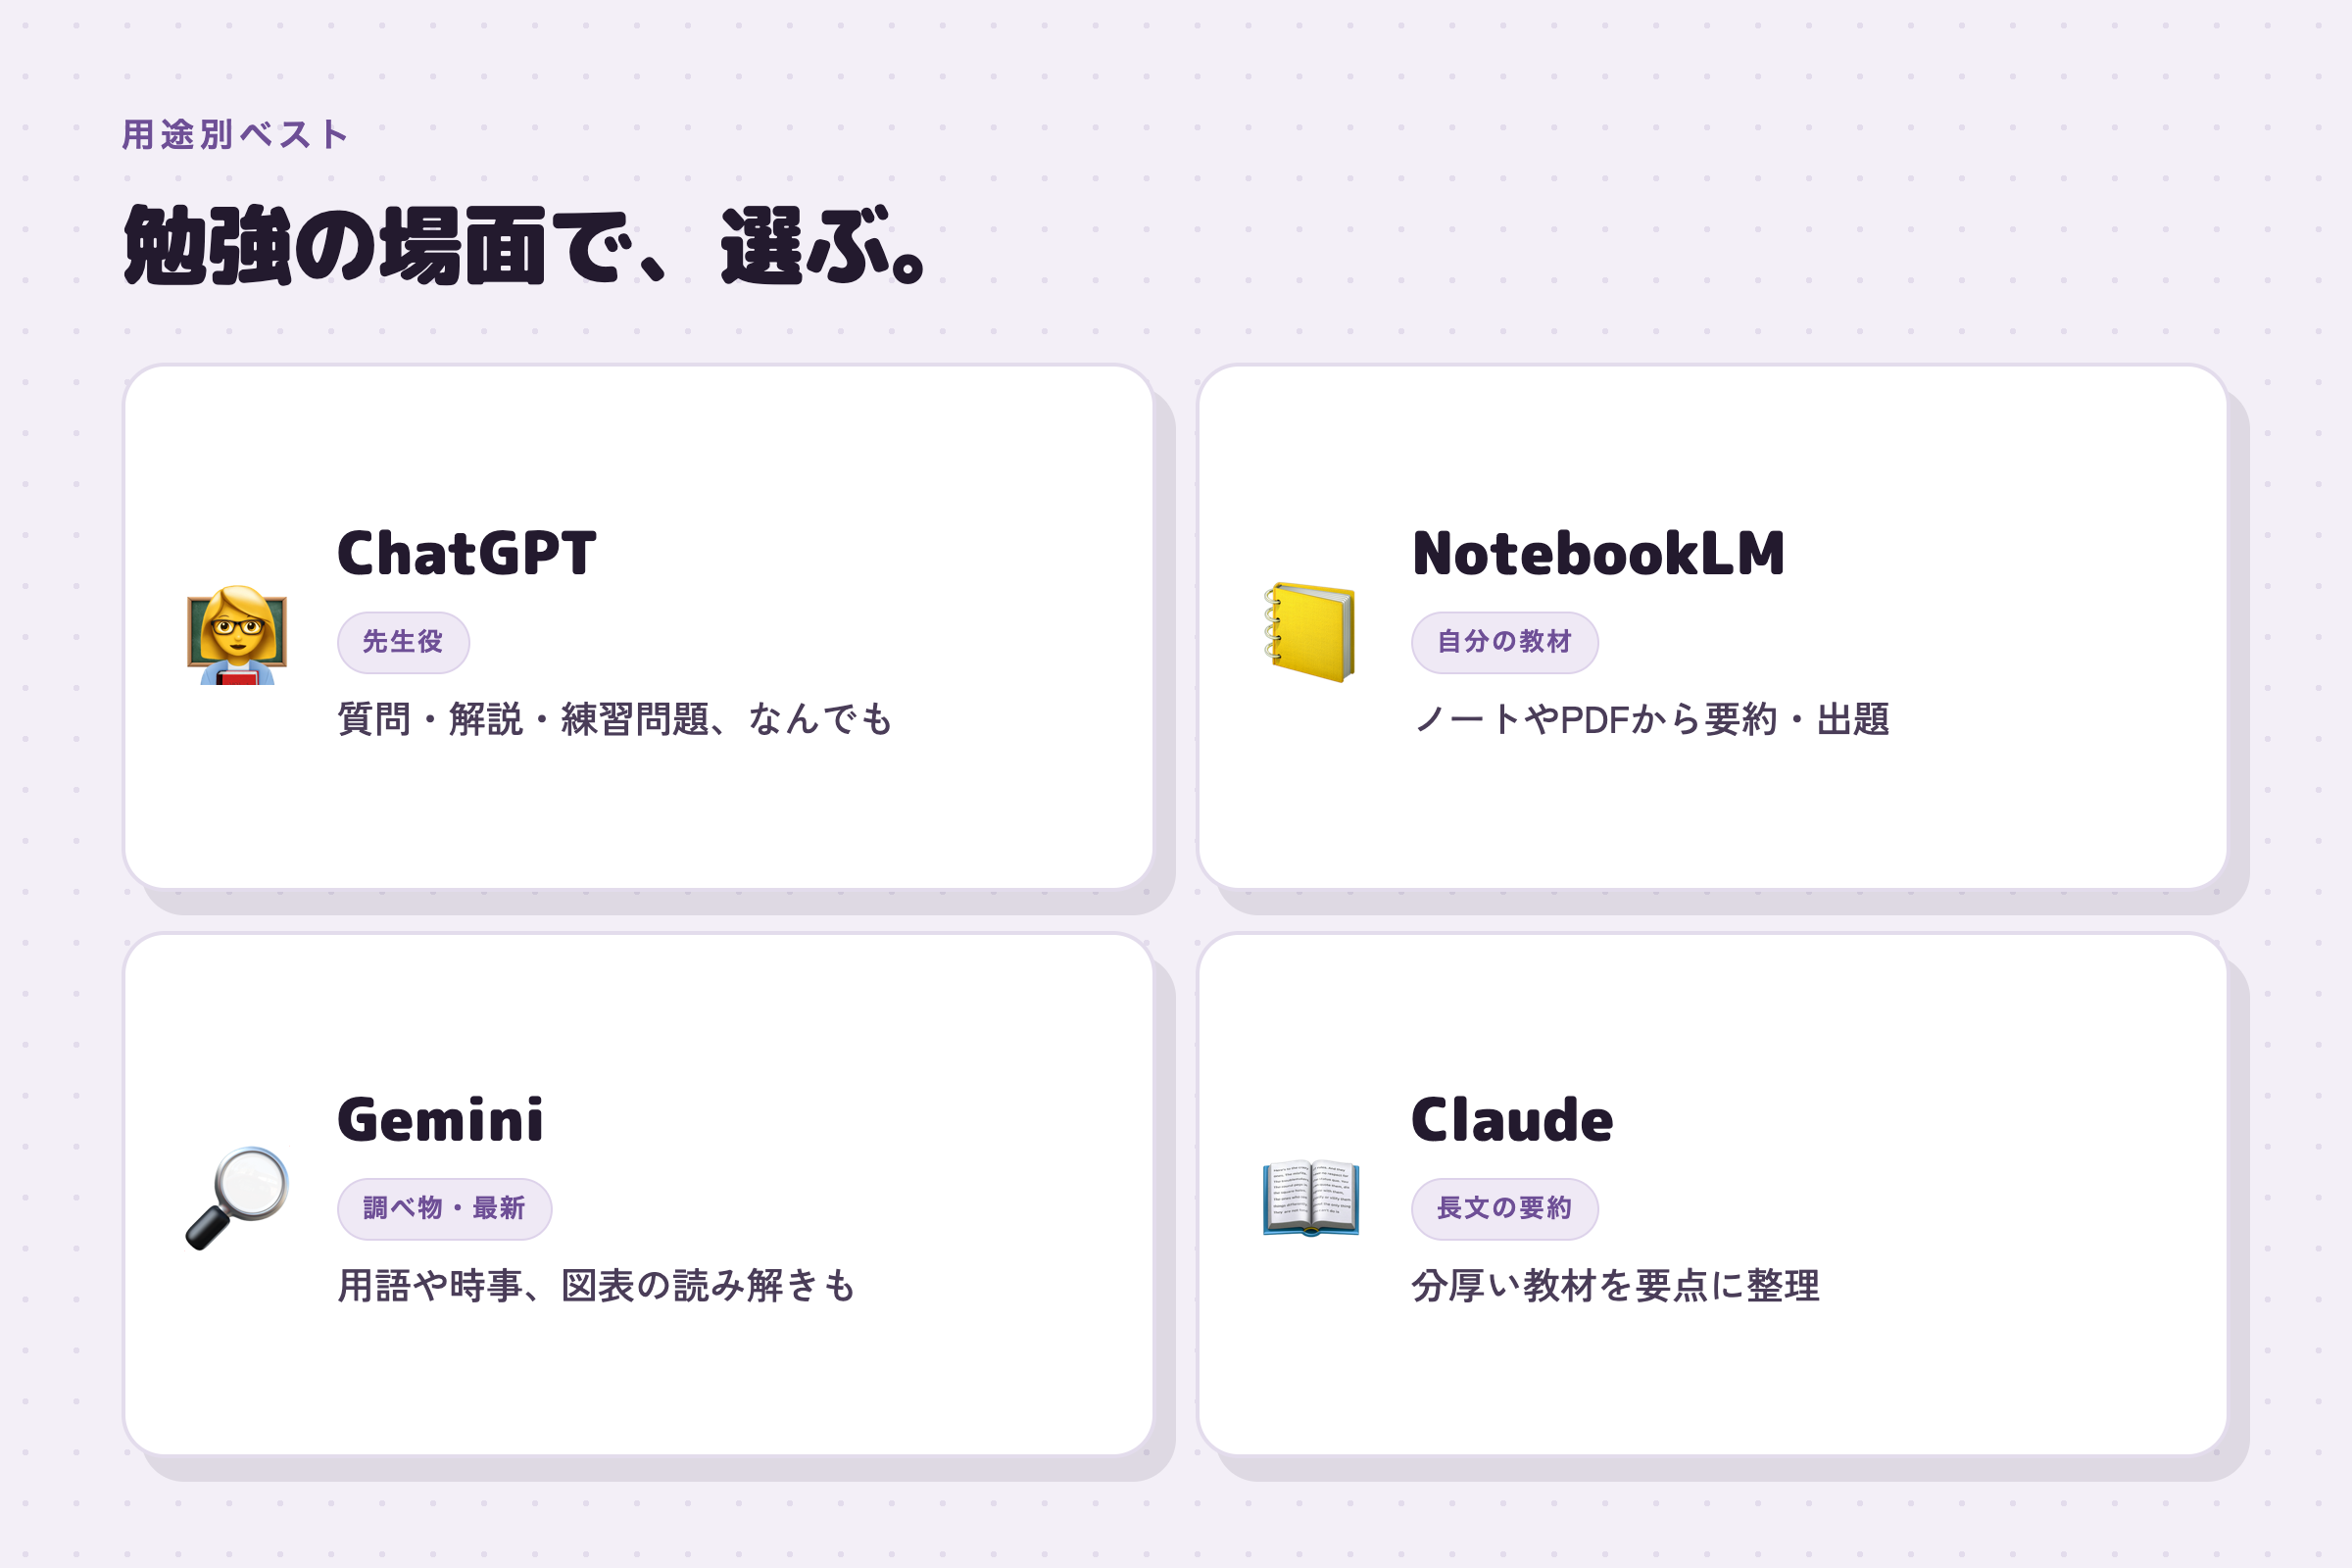
Task: Select the 長文の要約 tag under Claude
Action: point(1504,1208)
